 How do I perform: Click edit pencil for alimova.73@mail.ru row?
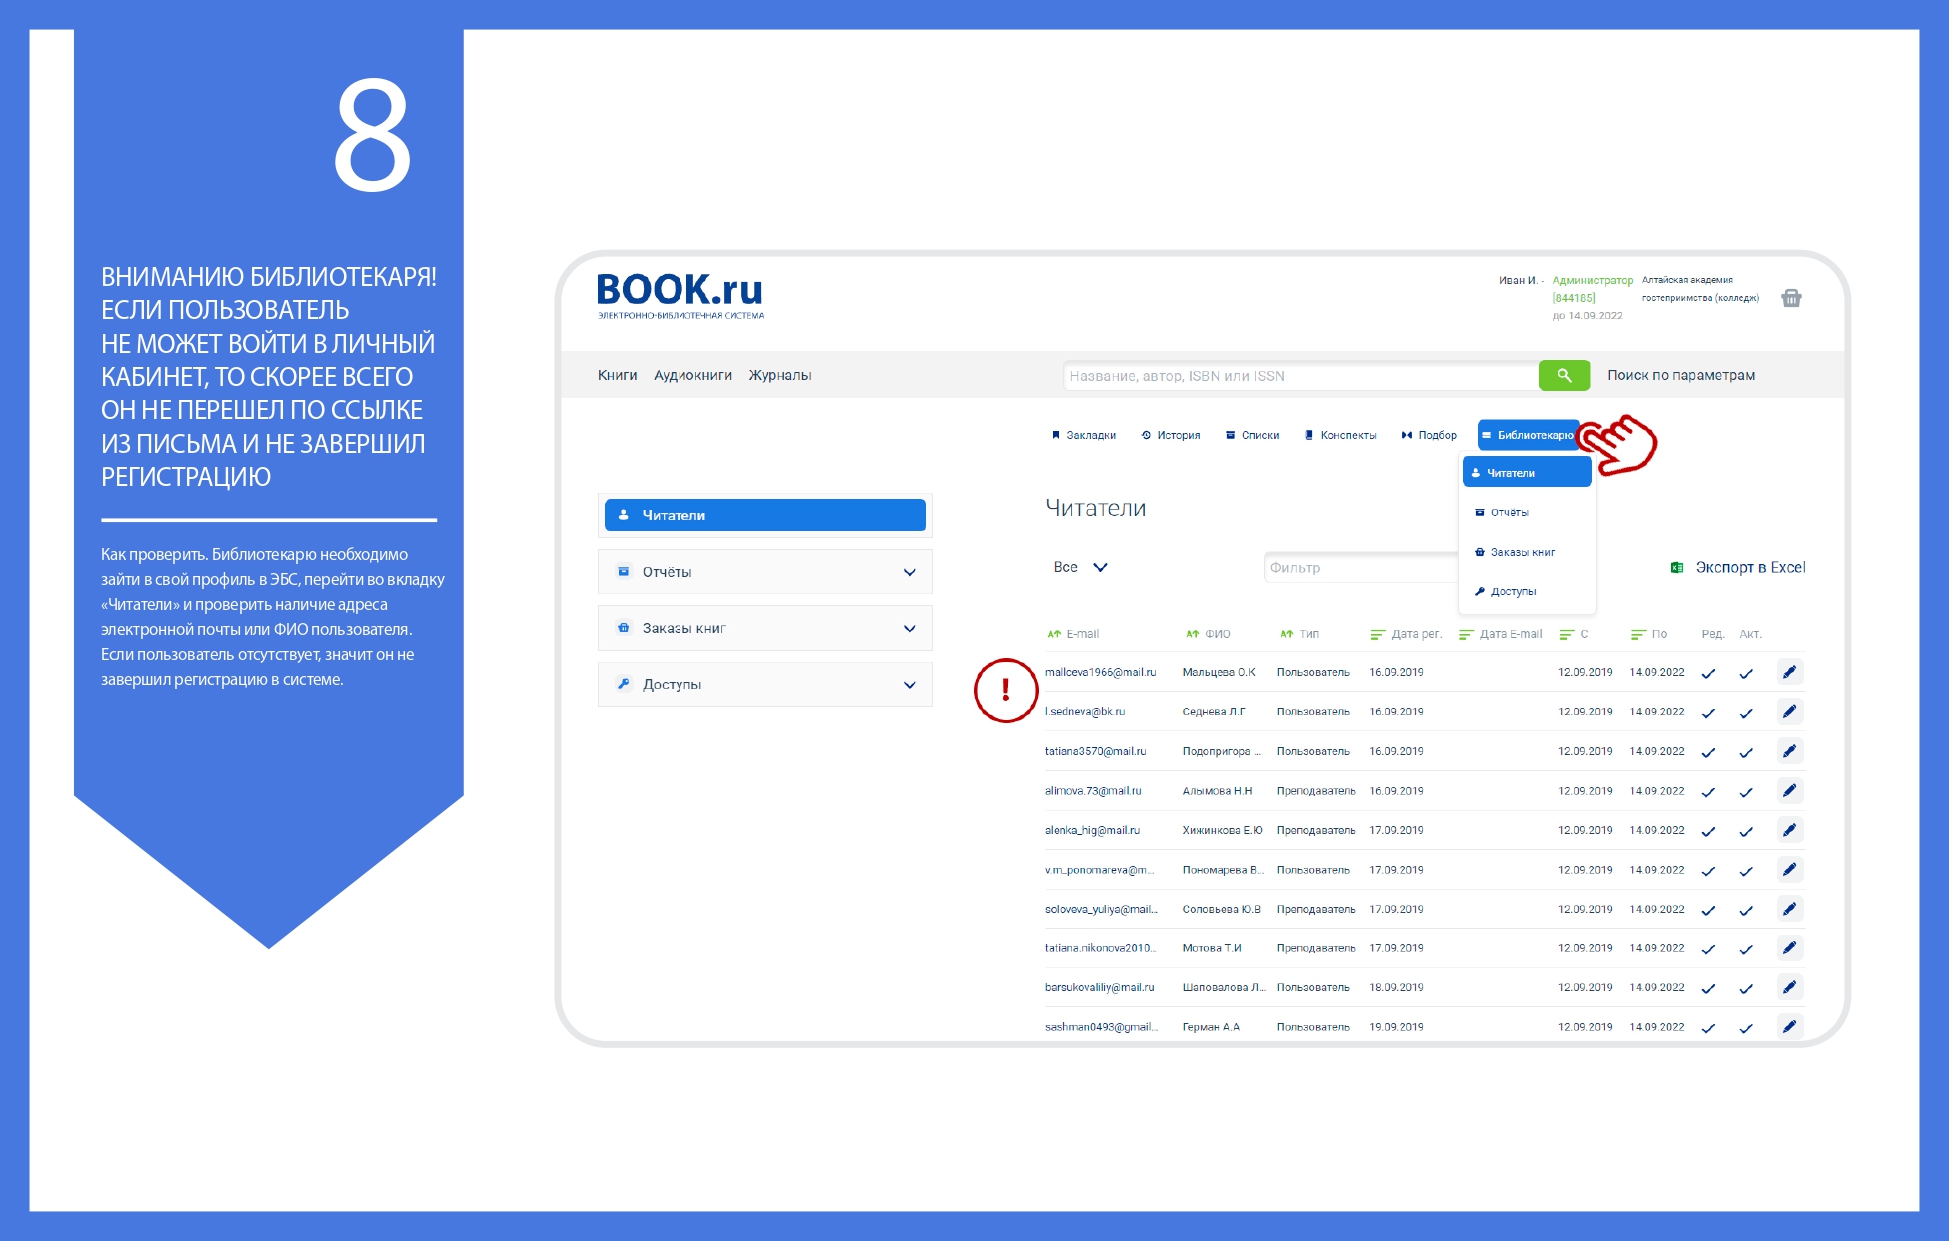coord(1789,791)
